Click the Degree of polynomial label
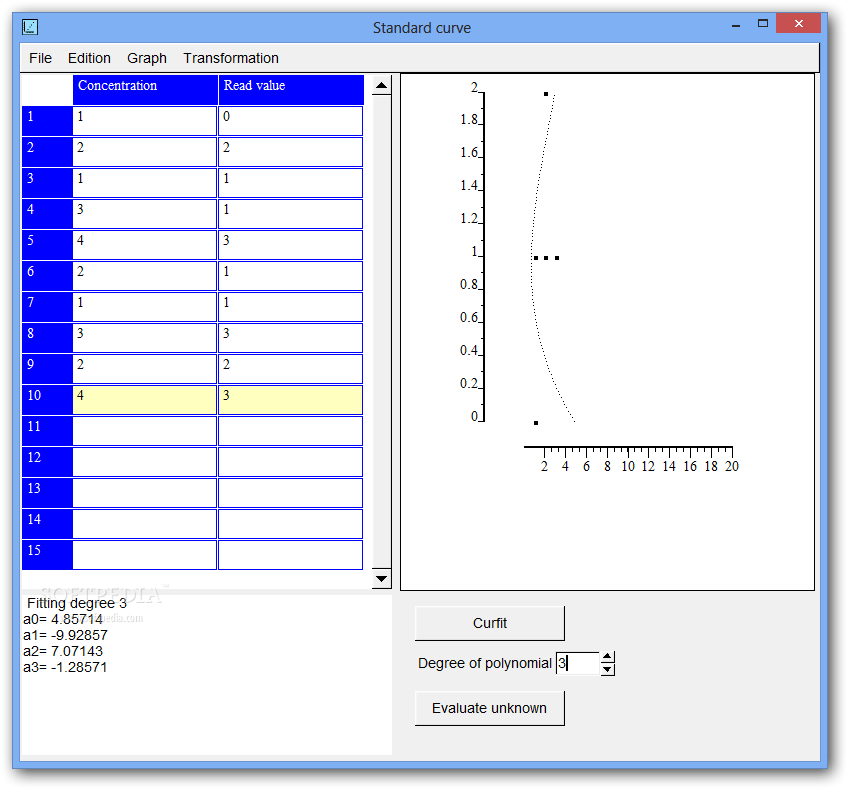This screenshot has width=848, height=789. (x=485, y=664)
